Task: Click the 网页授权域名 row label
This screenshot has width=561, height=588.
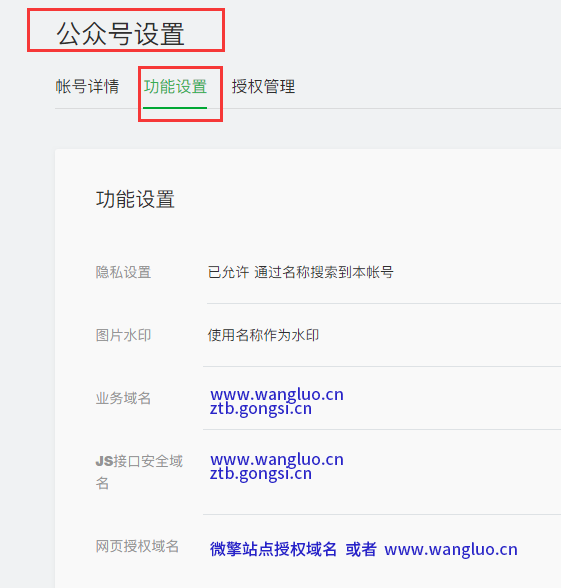Action: (137, 546)
